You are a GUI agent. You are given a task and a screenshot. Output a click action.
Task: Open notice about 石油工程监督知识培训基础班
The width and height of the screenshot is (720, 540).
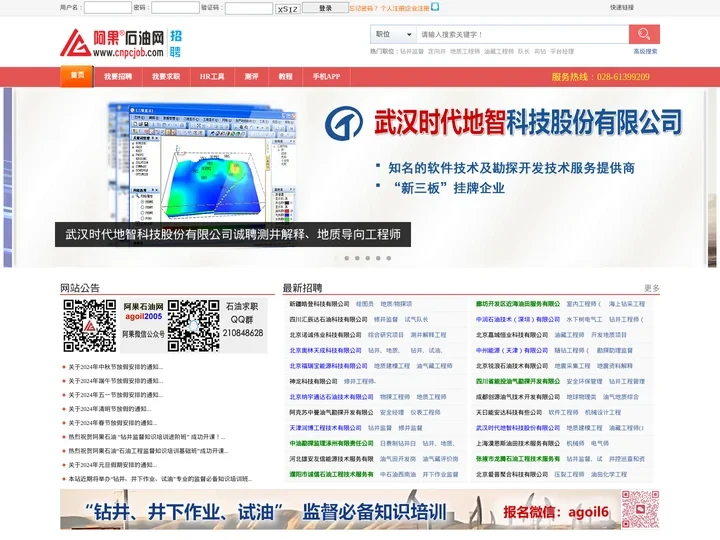tap(148, 451)
